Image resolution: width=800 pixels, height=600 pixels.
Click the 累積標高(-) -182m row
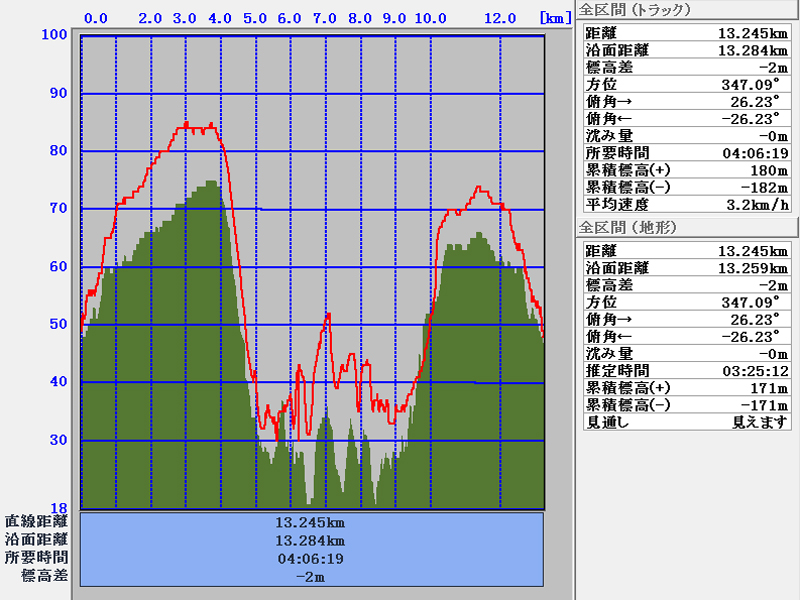point(686,187)
